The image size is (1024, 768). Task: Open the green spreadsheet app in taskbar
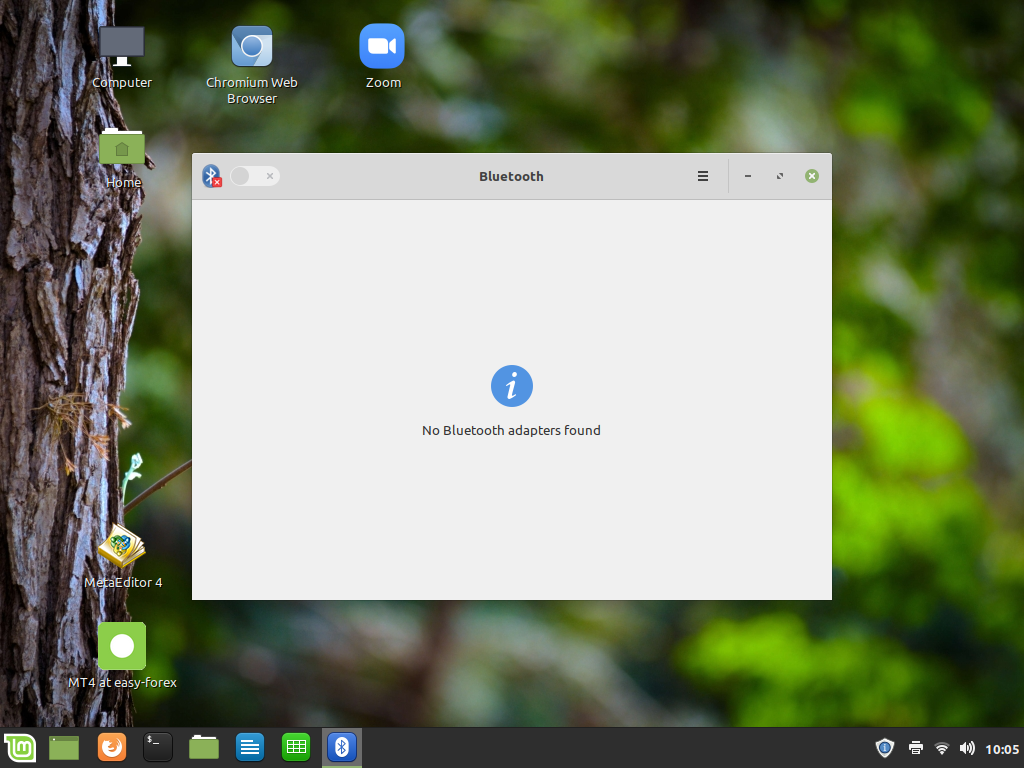295,747
